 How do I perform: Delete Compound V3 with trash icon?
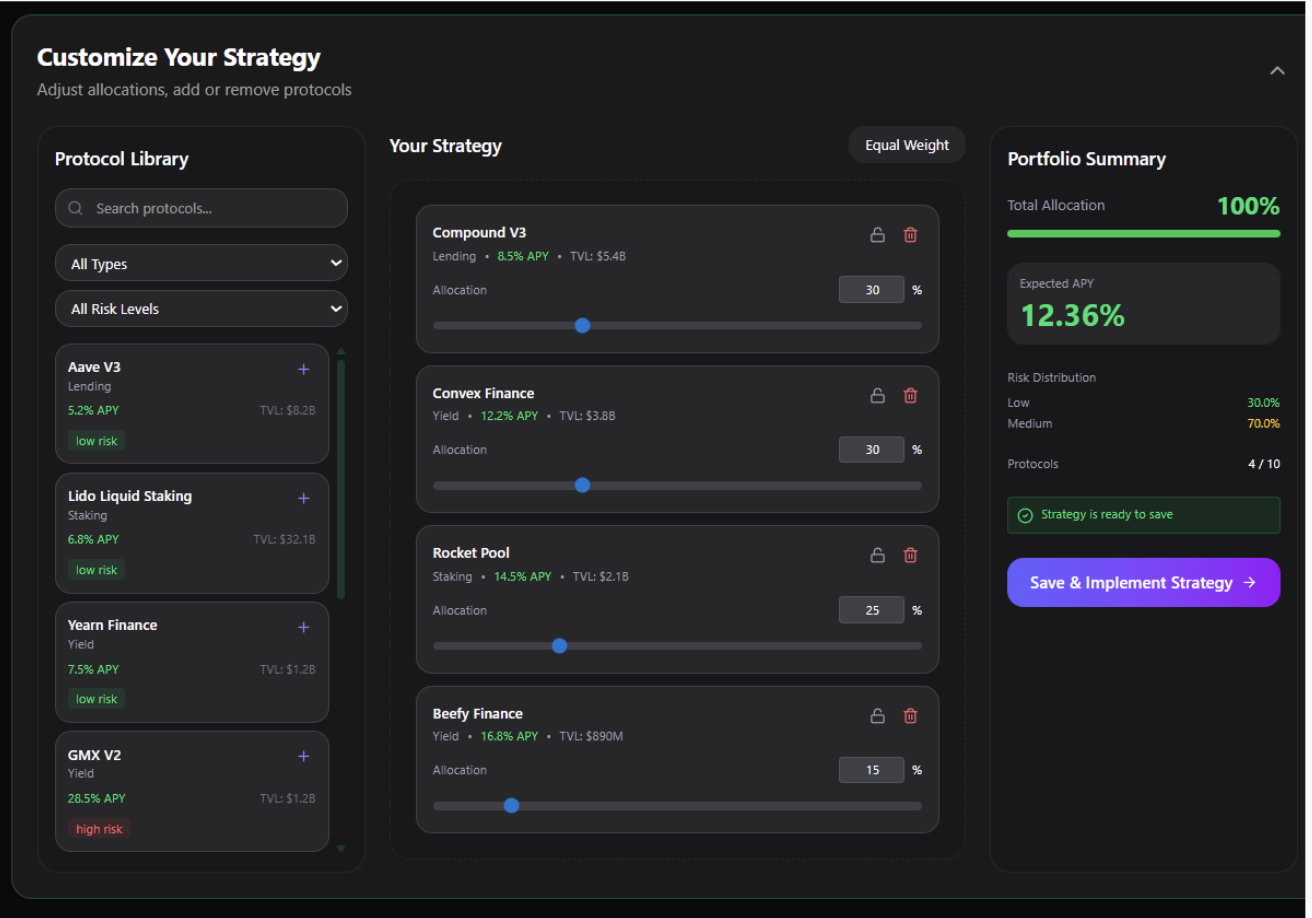point(910,235)
